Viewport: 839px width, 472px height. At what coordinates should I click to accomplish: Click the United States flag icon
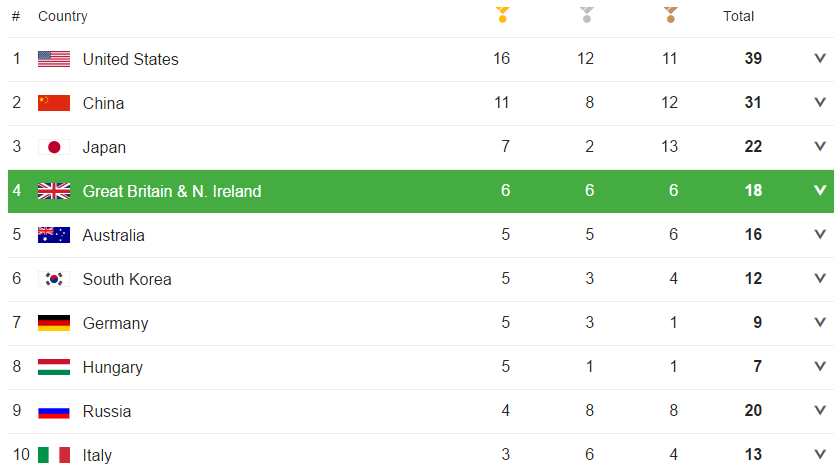[54, 59]
